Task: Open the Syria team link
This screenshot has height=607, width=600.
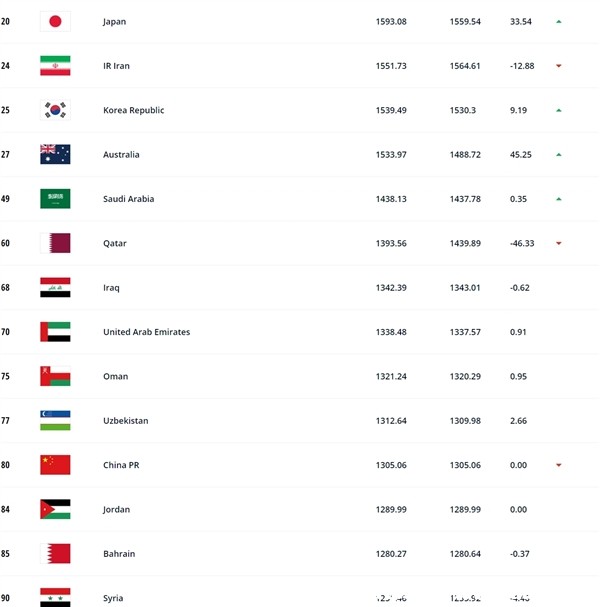Action: tap(113, 598)
